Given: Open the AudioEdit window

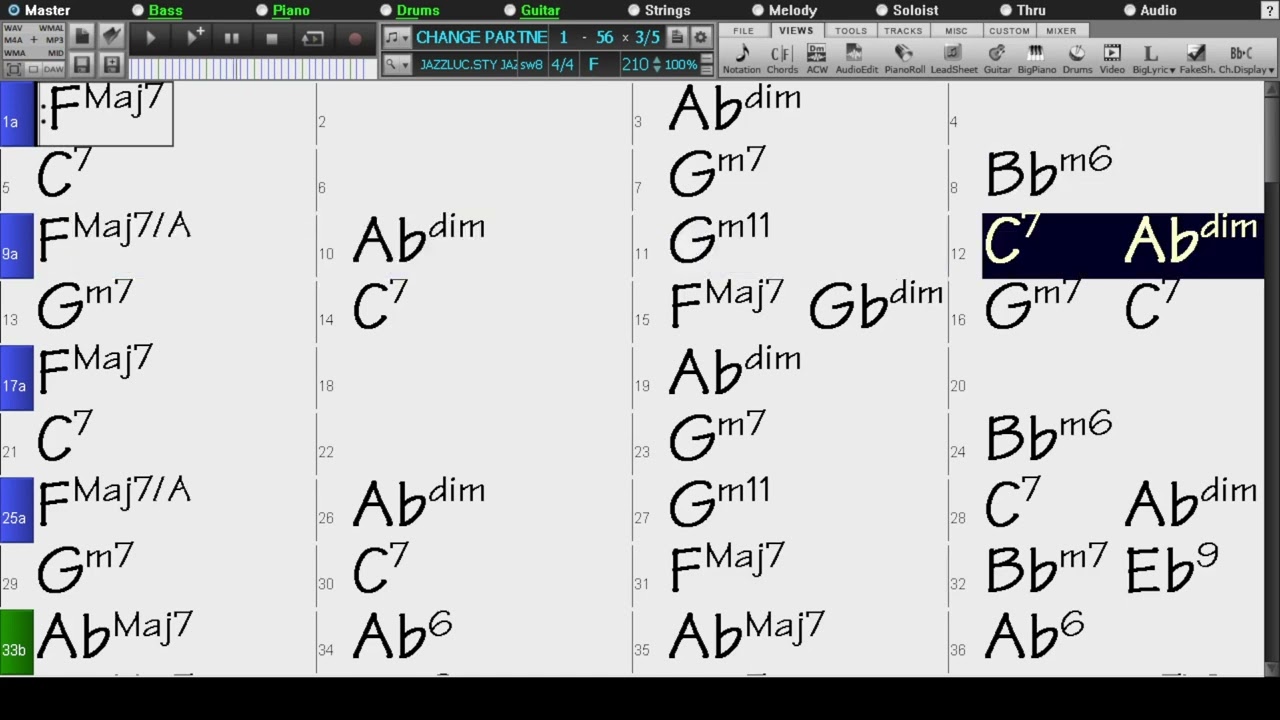Looking at the screenshot, I should [x=856, y=59].
